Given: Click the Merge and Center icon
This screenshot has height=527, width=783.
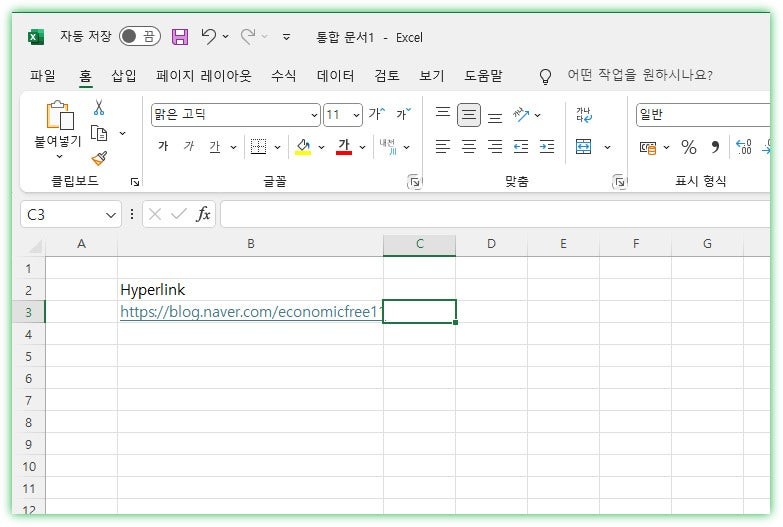Looking at the screenshot, I should [x=584, y=147].
